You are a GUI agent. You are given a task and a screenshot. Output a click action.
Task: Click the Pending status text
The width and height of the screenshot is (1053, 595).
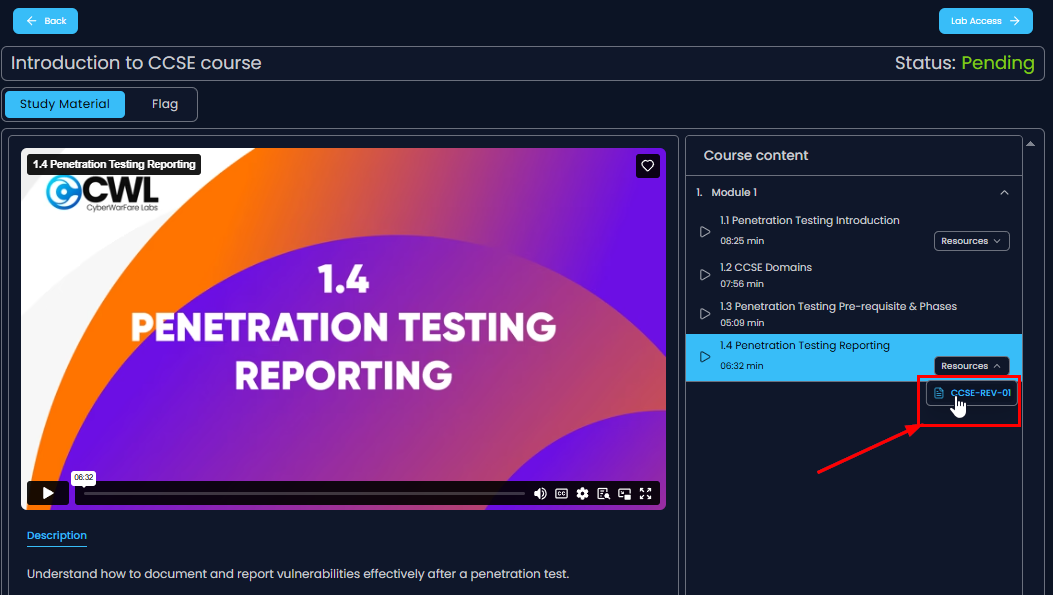tap(997, 62)
